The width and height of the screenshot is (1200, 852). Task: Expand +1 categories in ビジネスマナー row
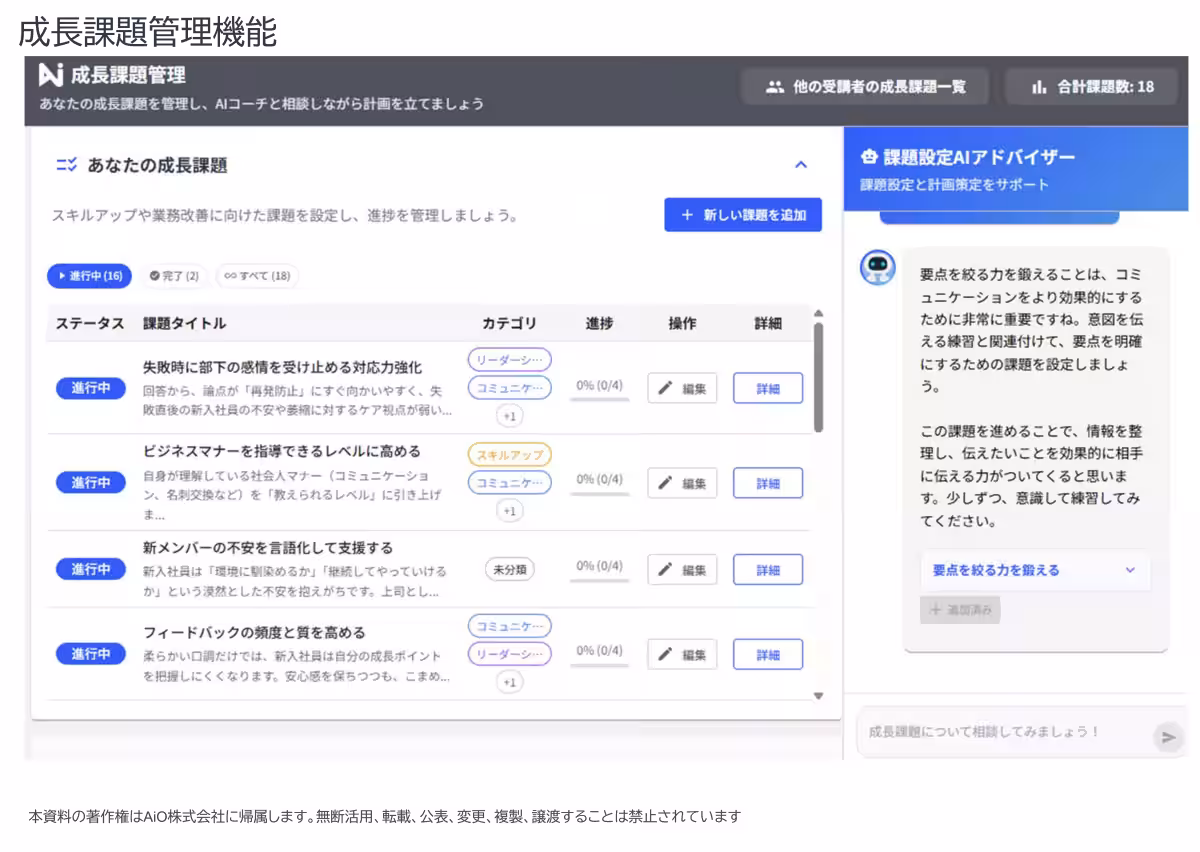pos(510,510)
